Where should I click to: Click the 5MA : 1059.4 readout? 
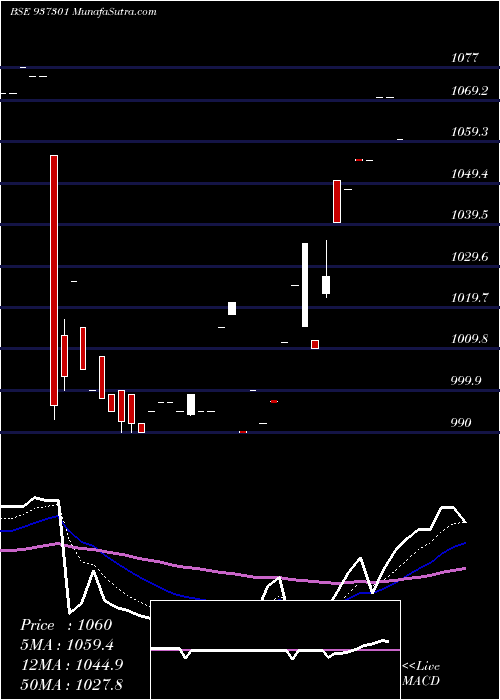point(67,644)
